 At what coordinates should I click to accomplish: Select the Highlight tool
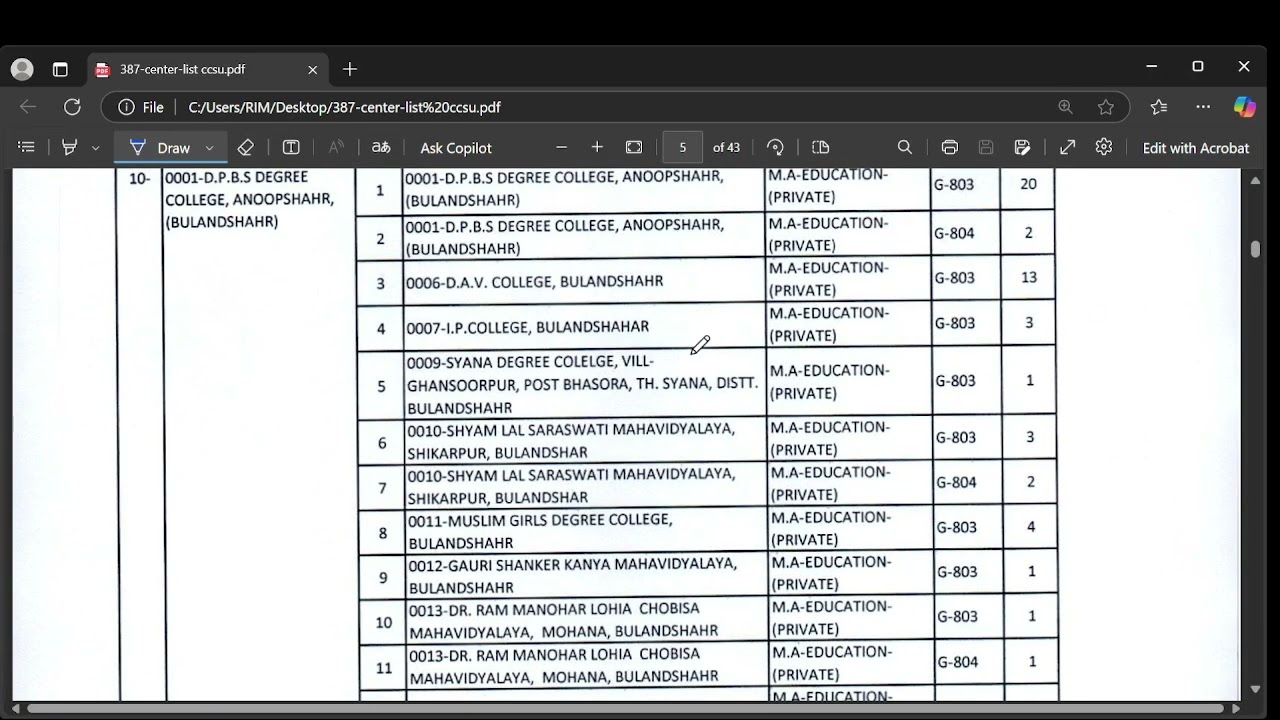point(69,147)
